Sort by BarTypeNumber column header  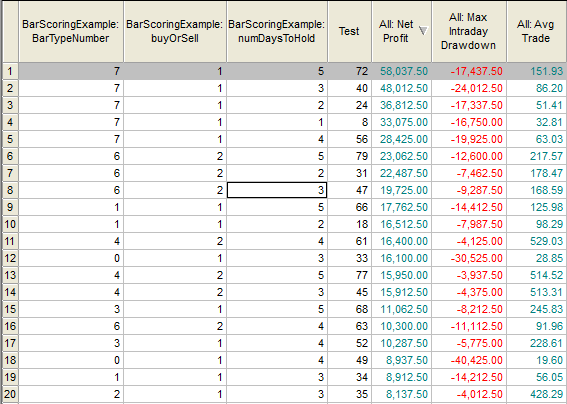point(71,31)
